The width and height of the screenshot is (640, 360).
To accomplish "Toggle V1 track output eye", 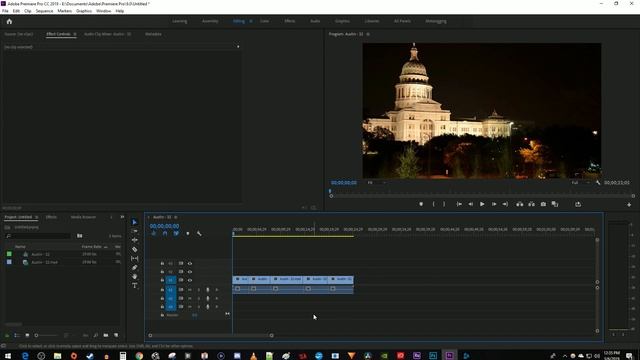I will 190,280.
